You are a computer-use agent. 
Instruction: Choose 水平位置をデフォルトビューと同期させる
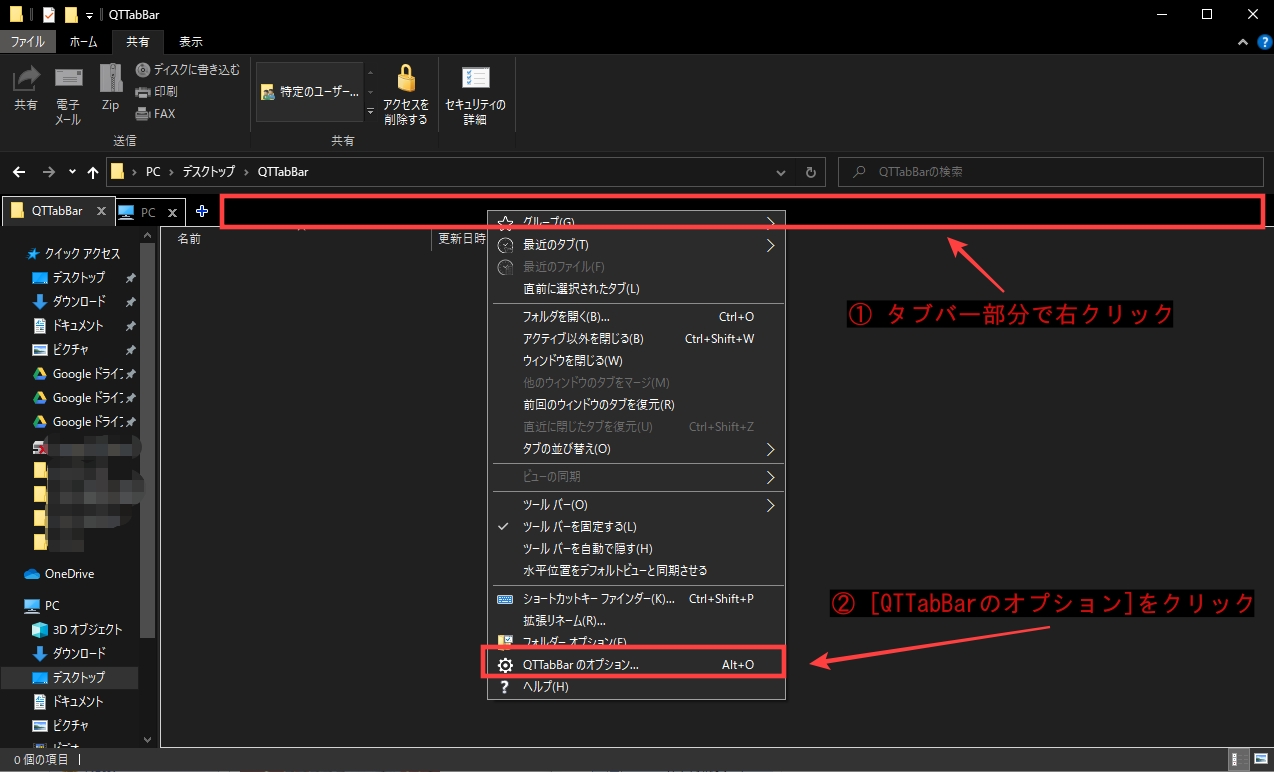636,571
